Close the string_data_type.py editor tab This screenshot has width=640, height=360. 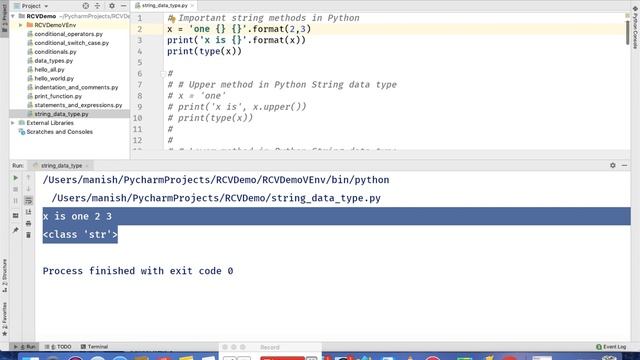point(192,5)
